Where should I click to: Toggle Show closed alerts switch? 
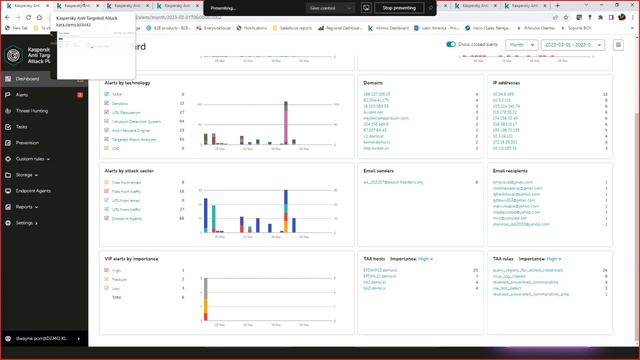click(x=451, y=44)
